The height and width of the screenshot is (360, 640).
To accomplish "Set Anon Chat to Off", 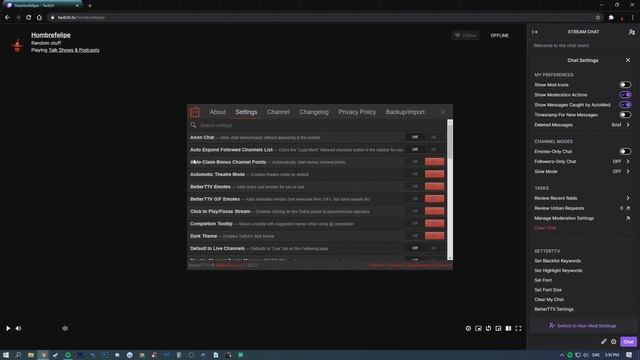I will tap(415, 137).
